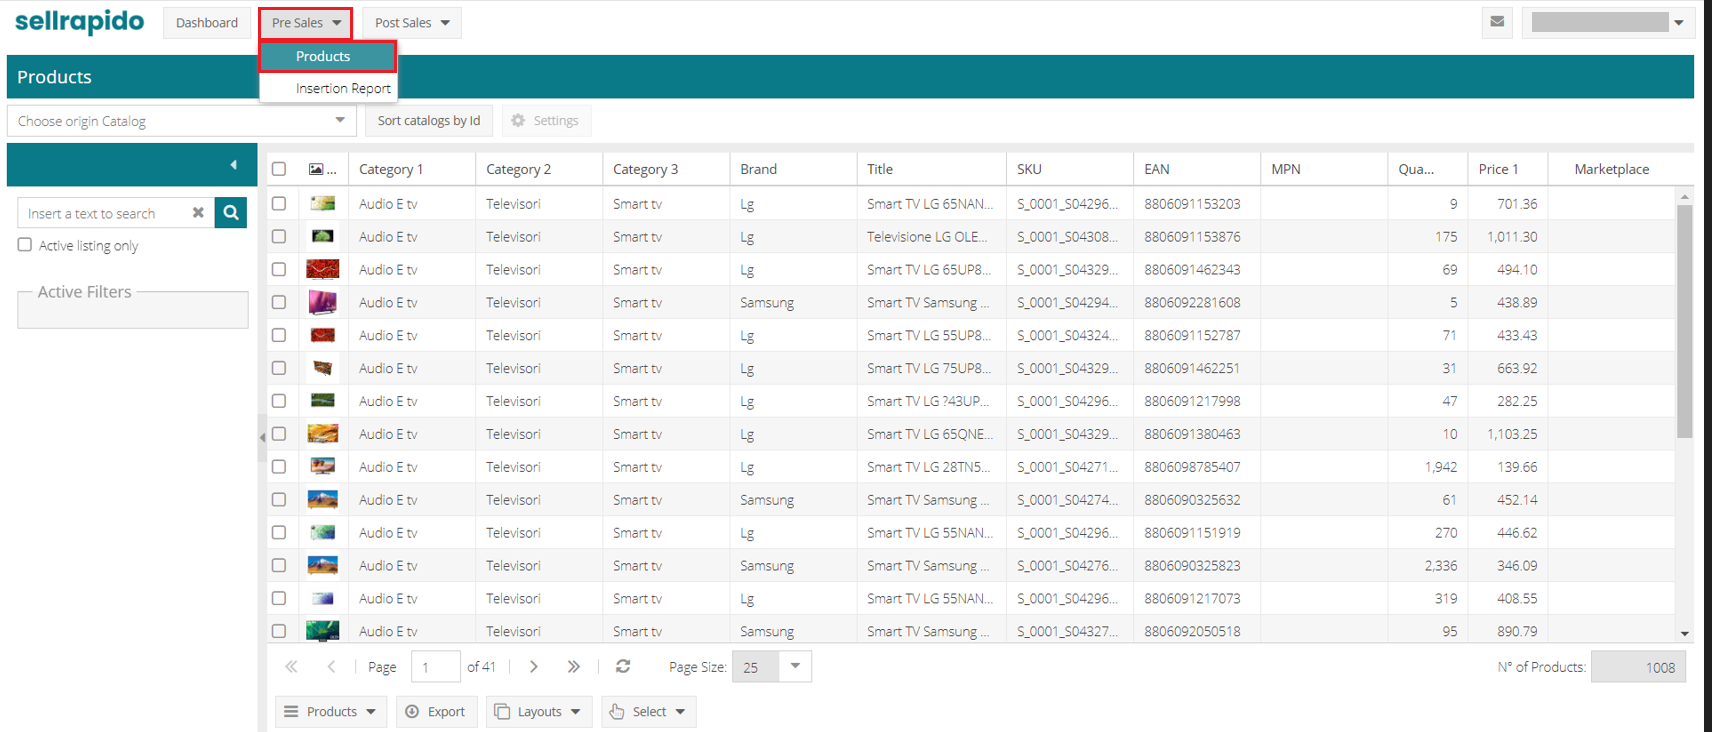The image size is (1712, 732).
Task: Focus the search text field
Action: click(x=101, y=213)
